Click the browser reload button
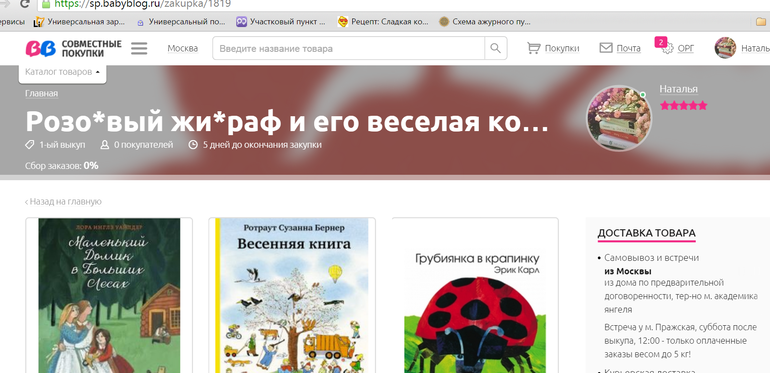The width and height of the screenshot is (770, 373). [25, 4]
